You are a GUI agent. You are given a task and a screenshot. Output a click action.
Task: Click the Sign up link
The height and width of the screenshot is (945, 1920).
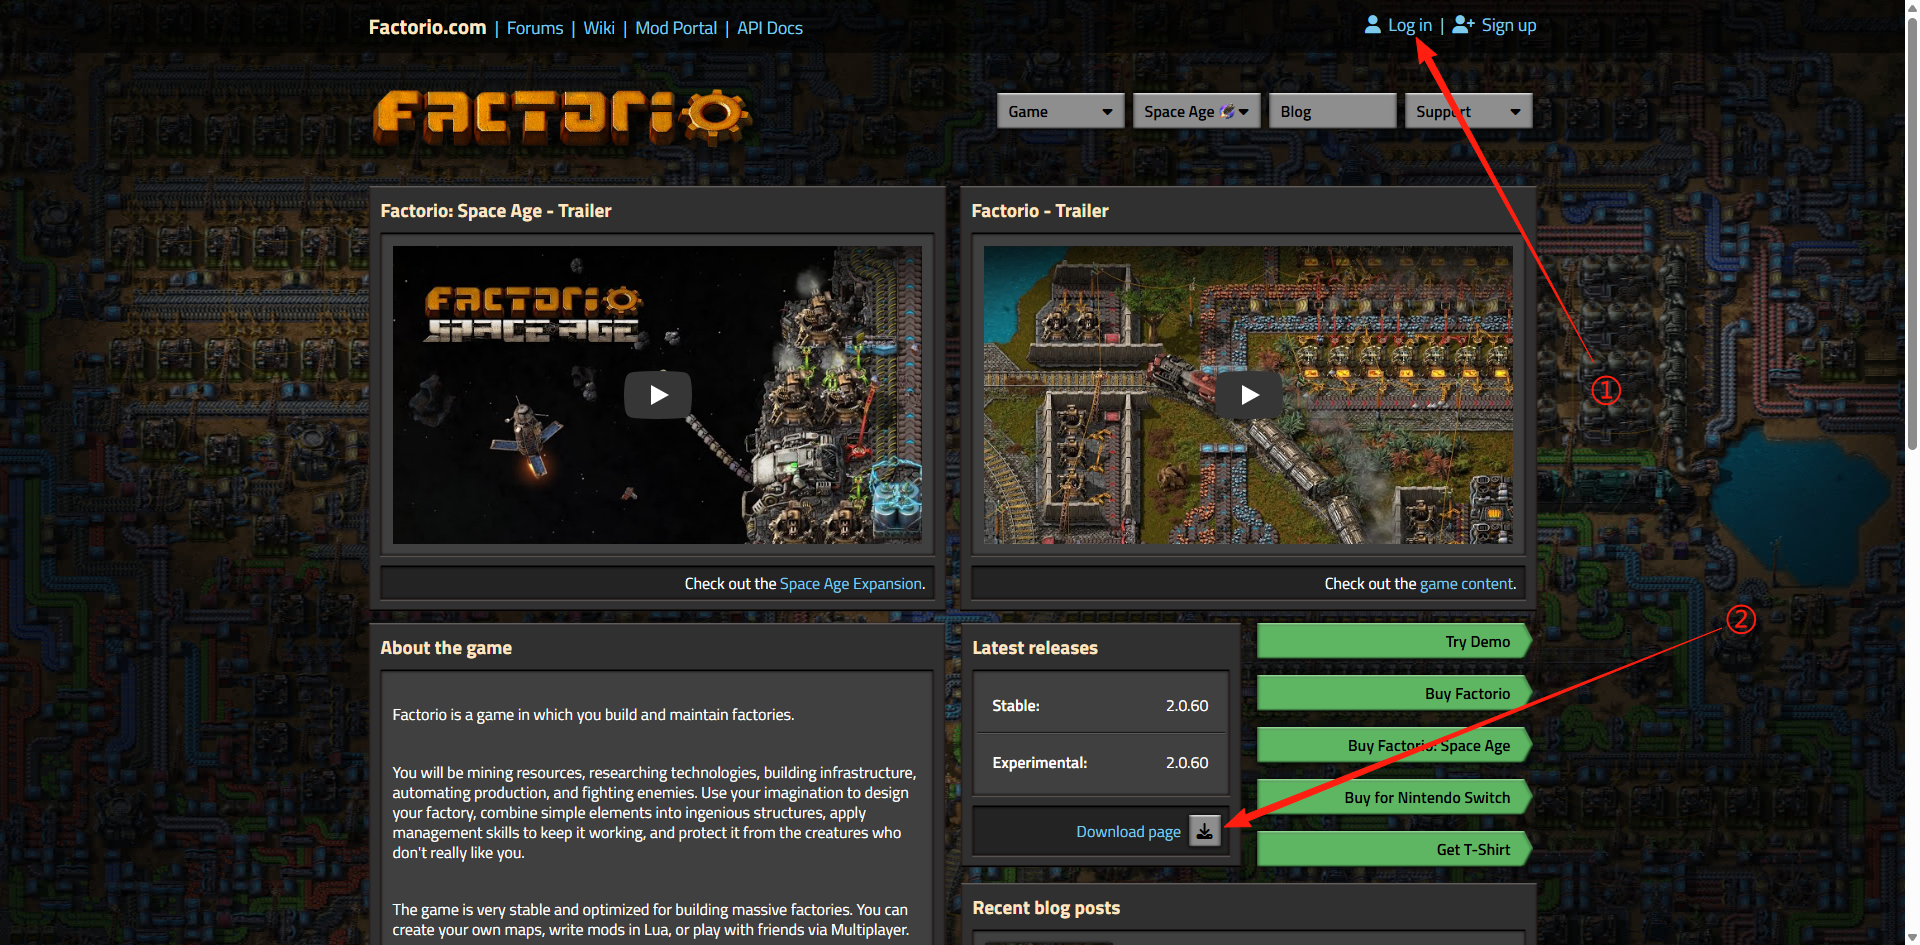(x=1508, y=25)
